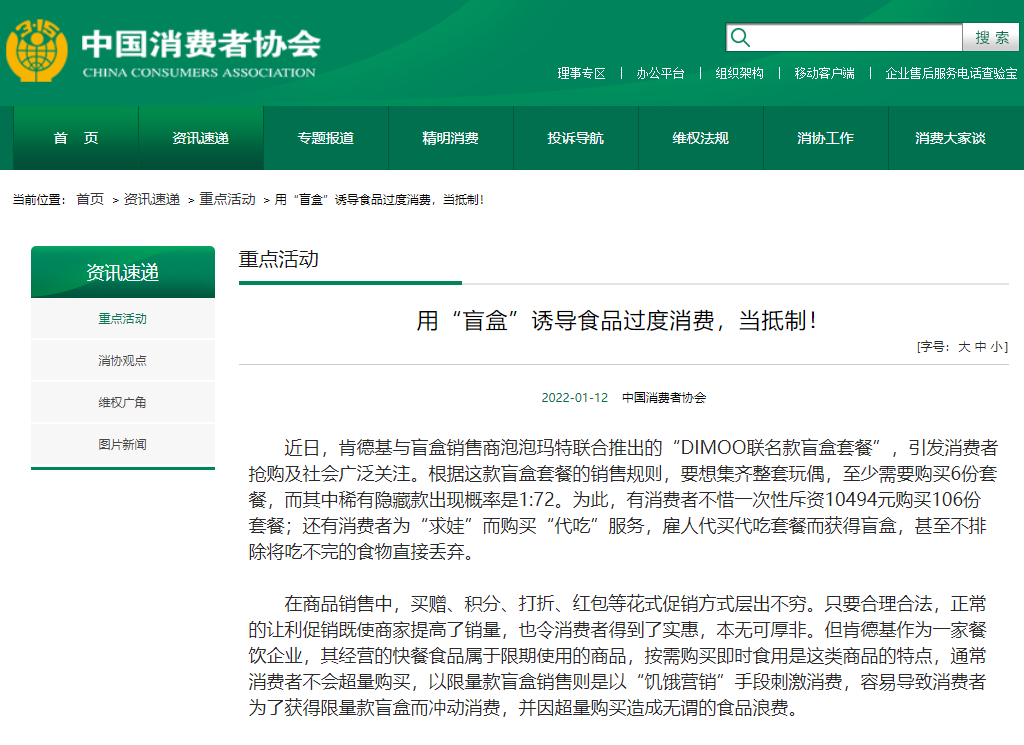
Task: Click the 资讯速递 sidebar header
Action: (123, 272)
